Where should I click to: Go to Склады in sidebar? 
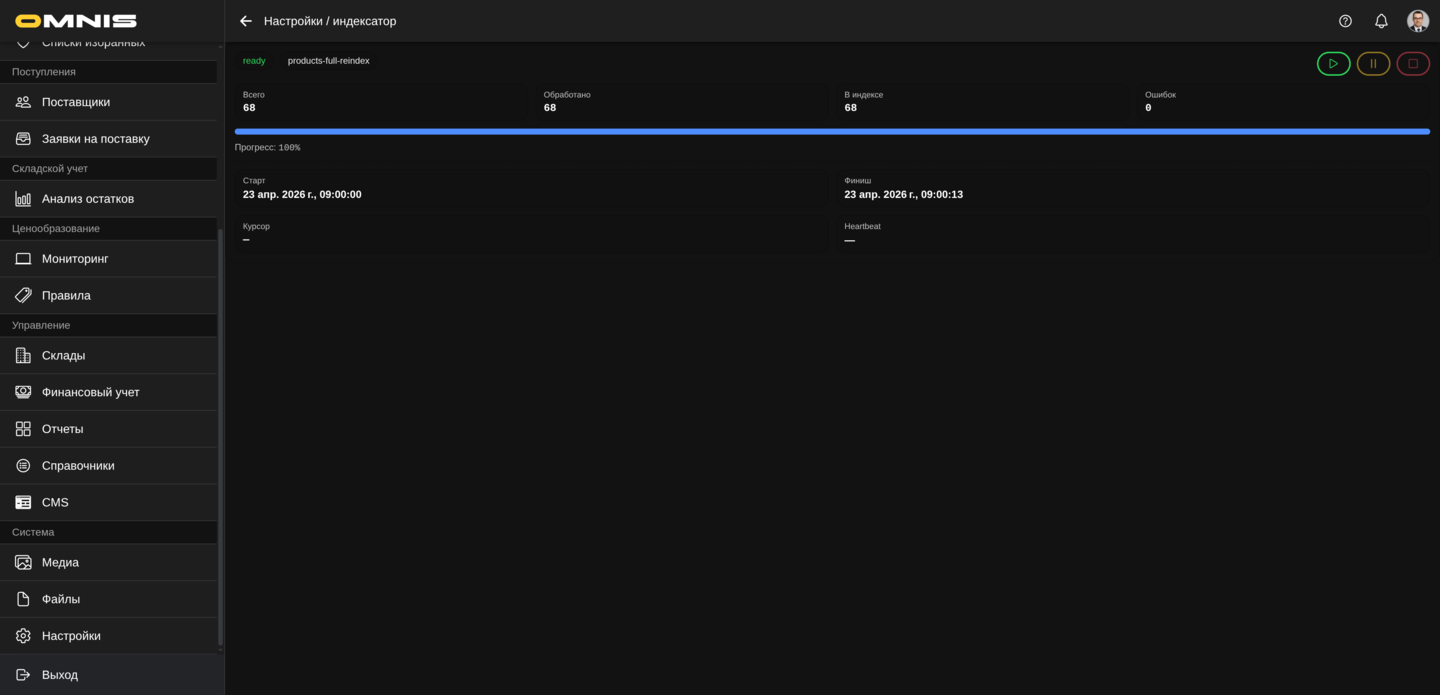pyautogui.click(x=63, y=356)
